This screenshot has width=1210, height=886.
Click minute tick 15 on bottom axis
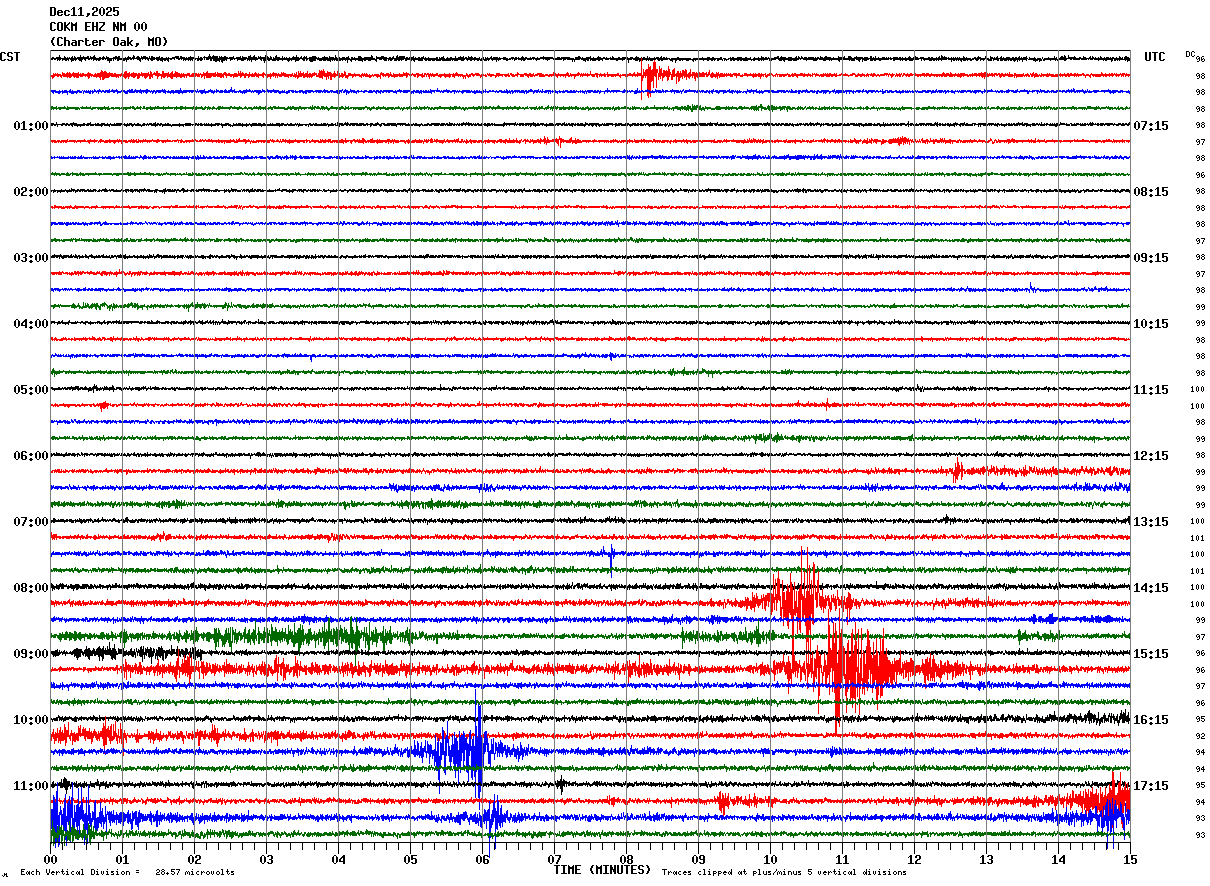(x=1130, y=860)
